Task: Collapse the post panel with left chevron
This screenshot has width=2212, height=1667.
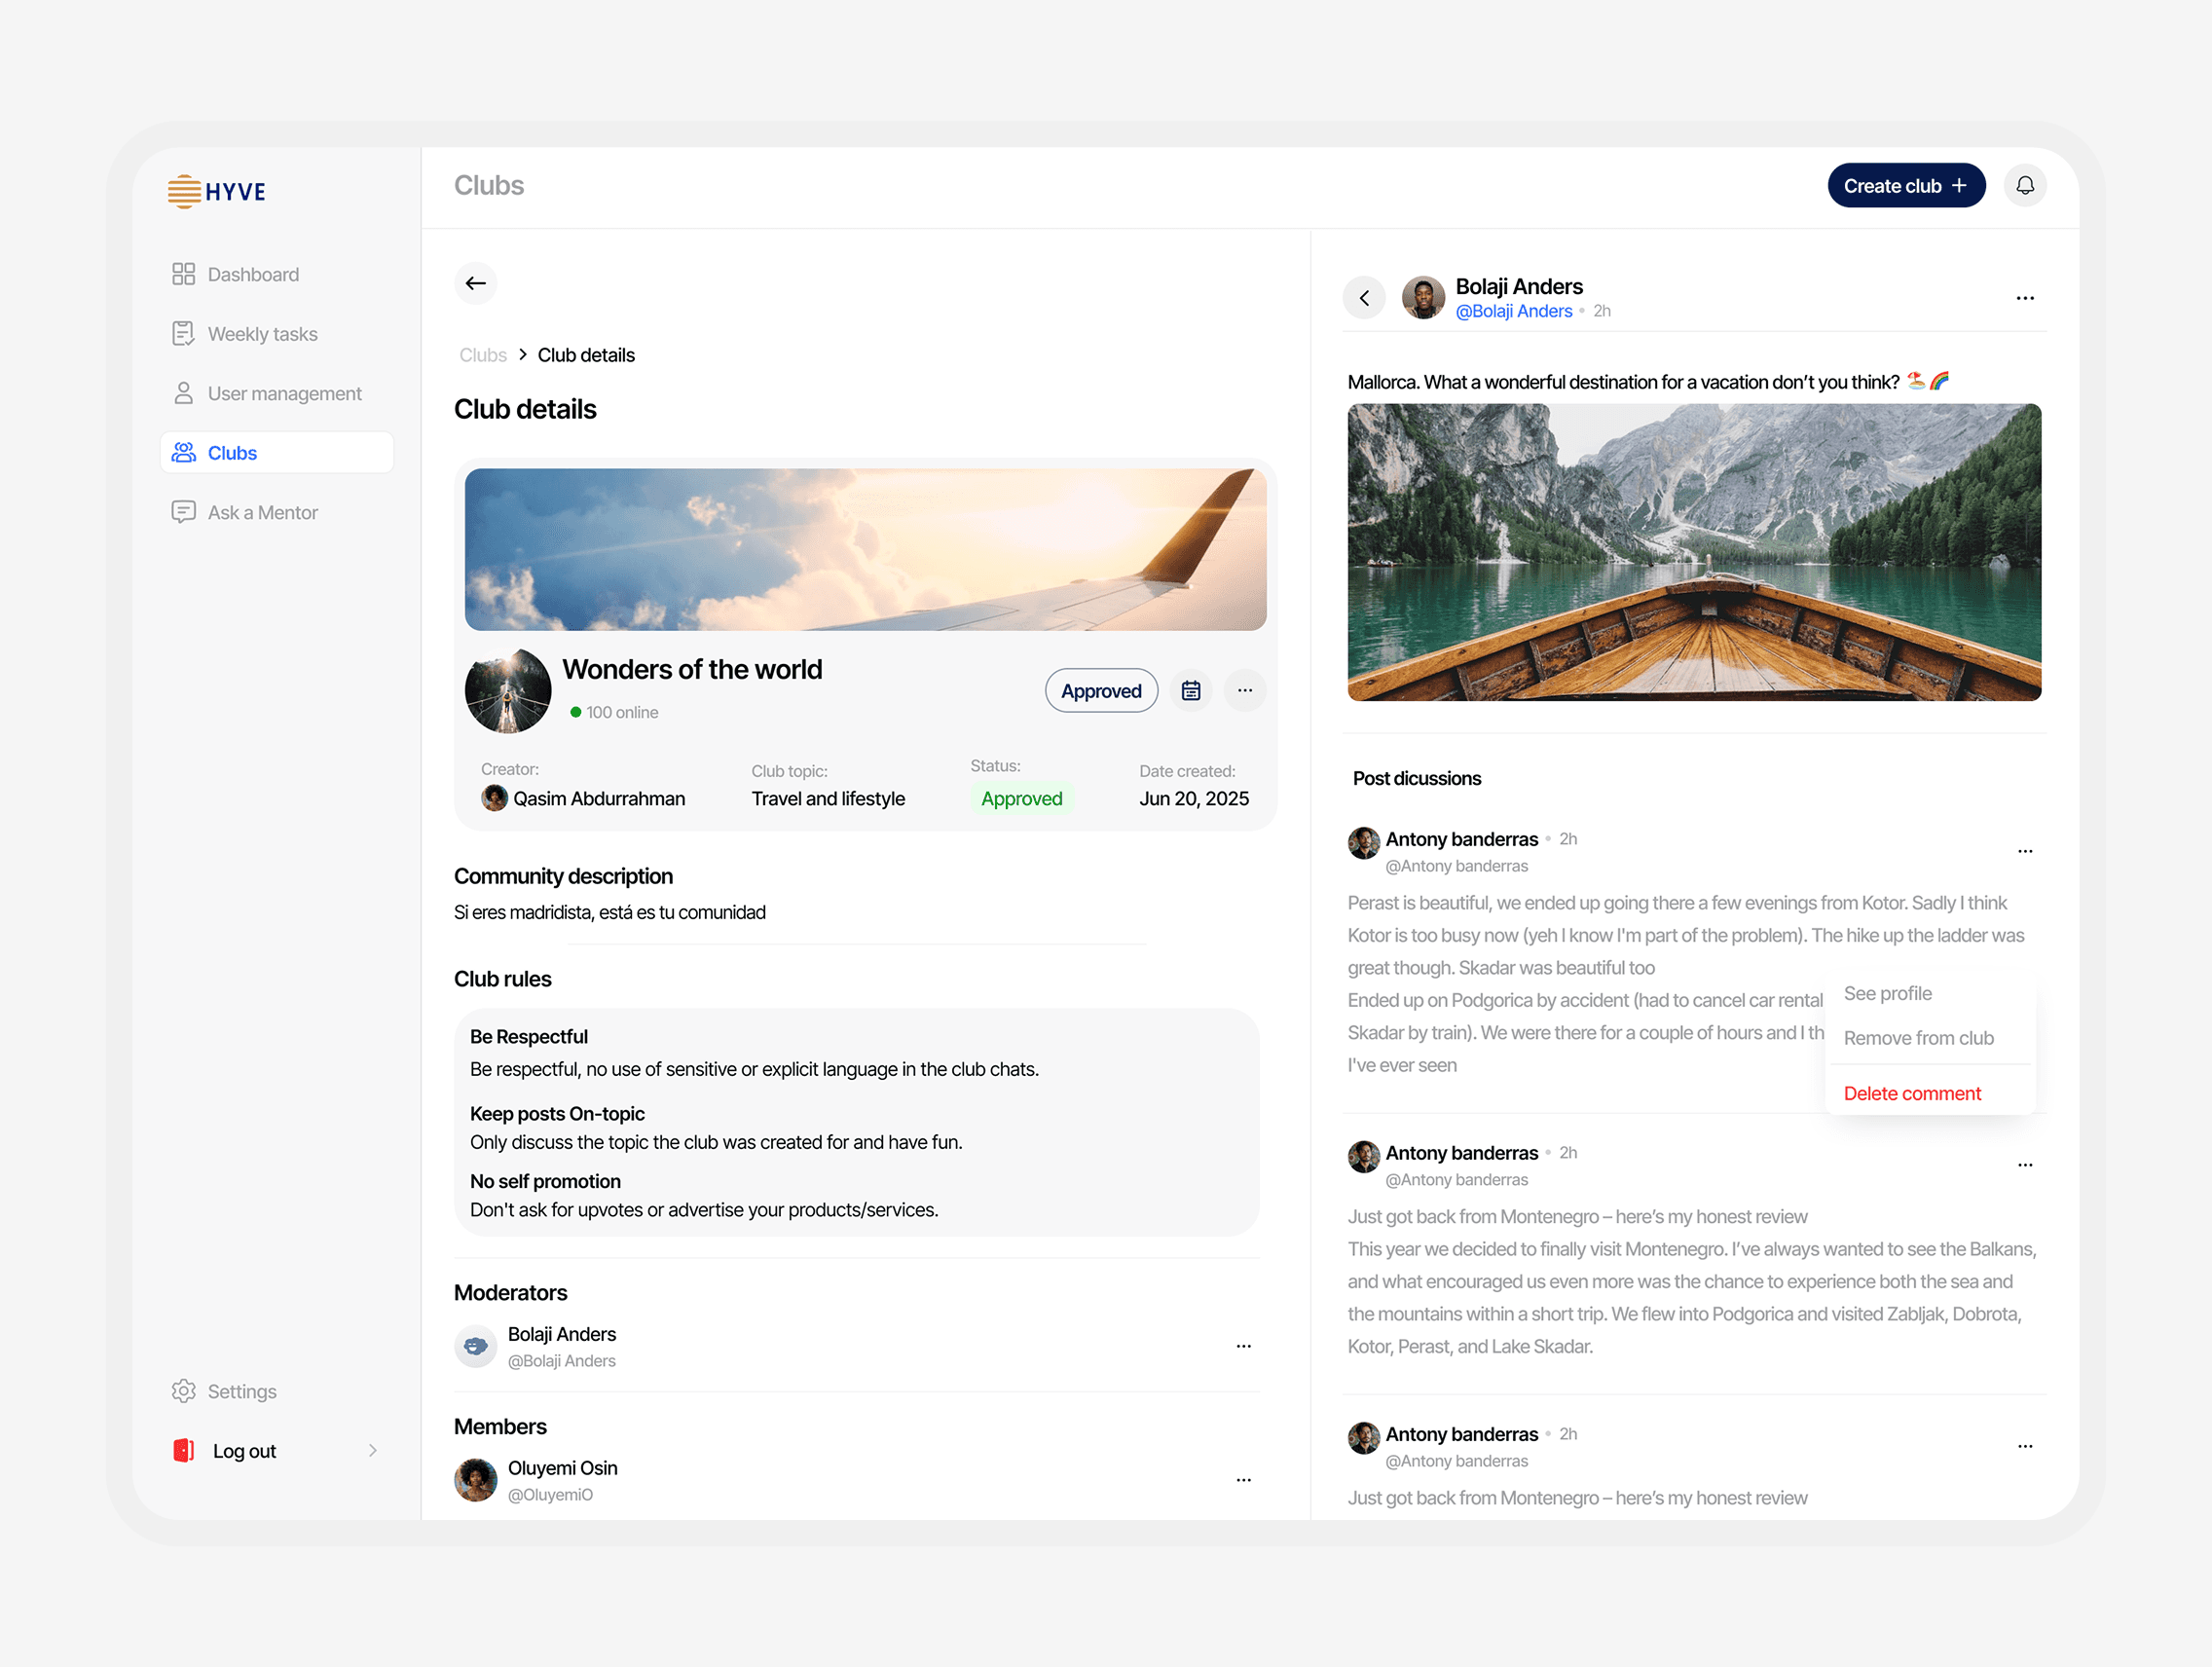Action: pos(1364,297)
